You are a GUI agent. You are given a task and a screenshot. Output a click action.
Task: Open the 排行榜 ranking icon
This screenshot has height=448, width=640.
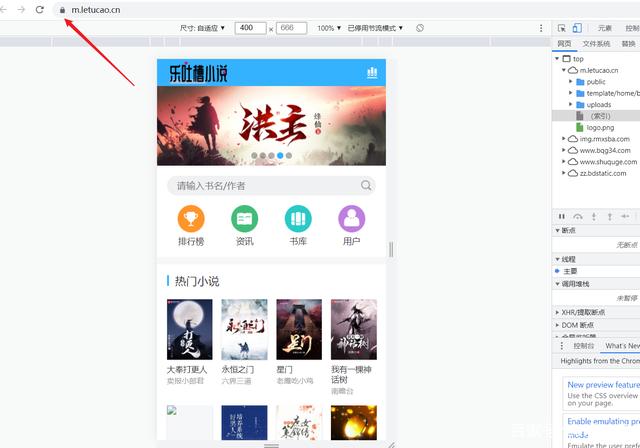(x=190, y=219)
